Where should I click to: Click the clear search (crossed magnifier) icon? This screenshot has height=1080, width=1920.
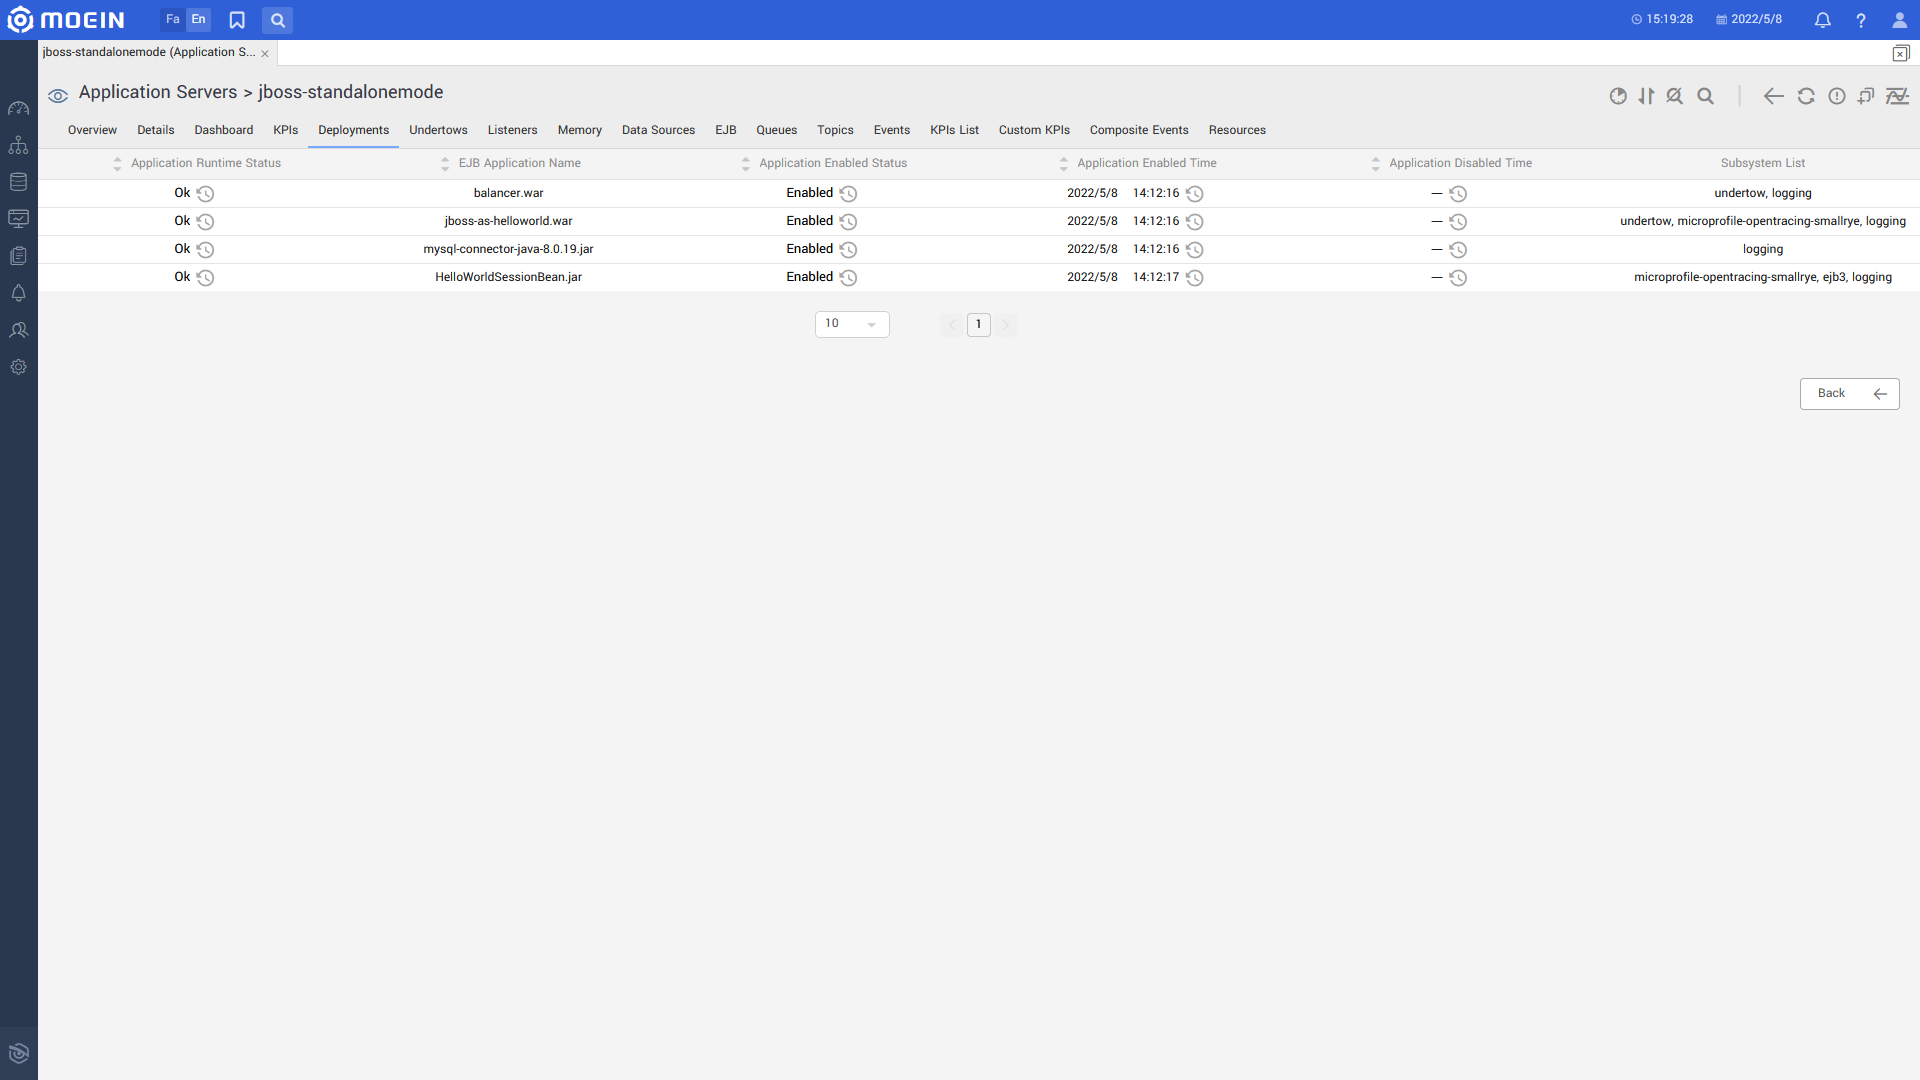click(x=1675, y=96)
